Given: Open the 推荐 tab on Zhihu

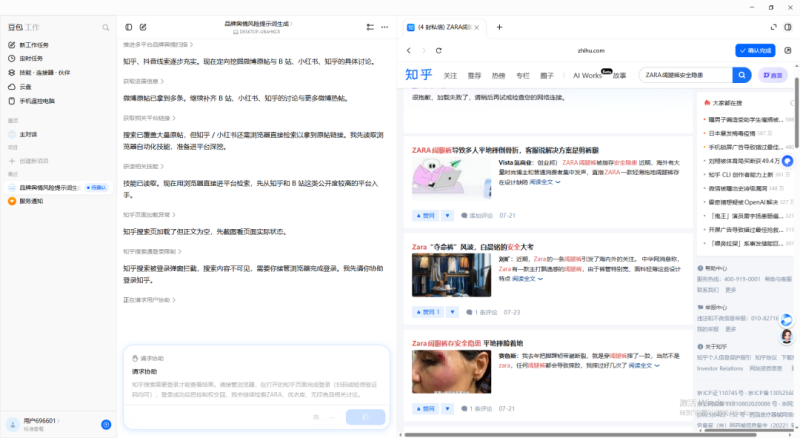Looking at the screenshot, I should point(474,76).
